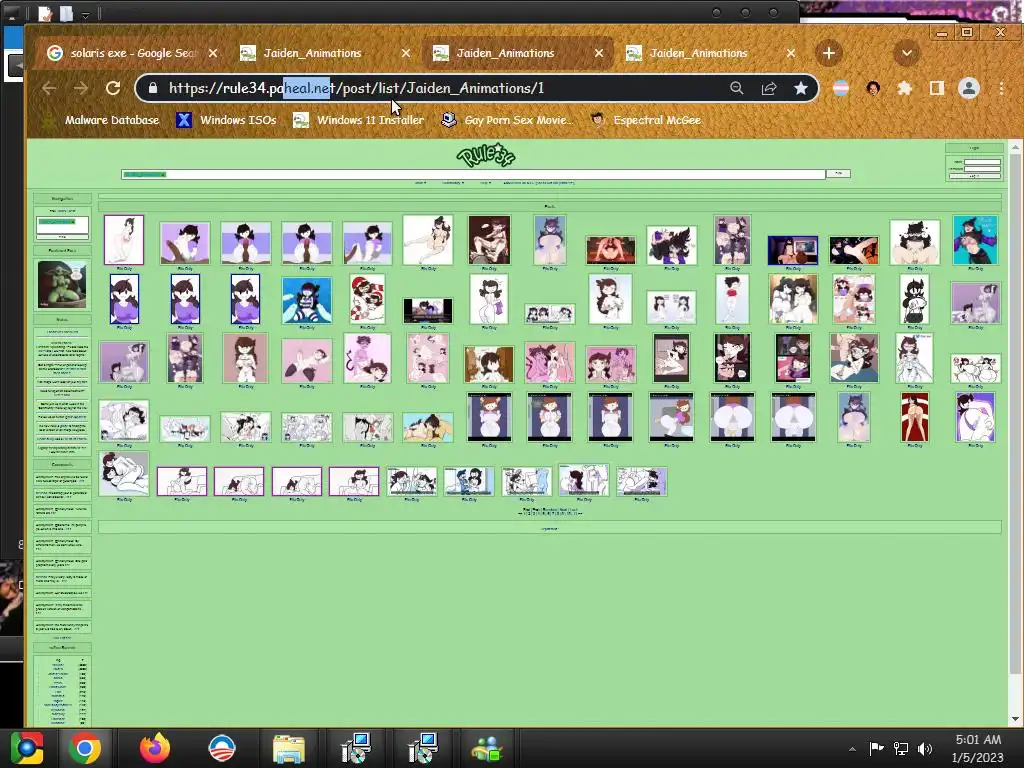Open the Windows ISOs bookmark
The image size is (1024, 768).
tap(227, 120)
